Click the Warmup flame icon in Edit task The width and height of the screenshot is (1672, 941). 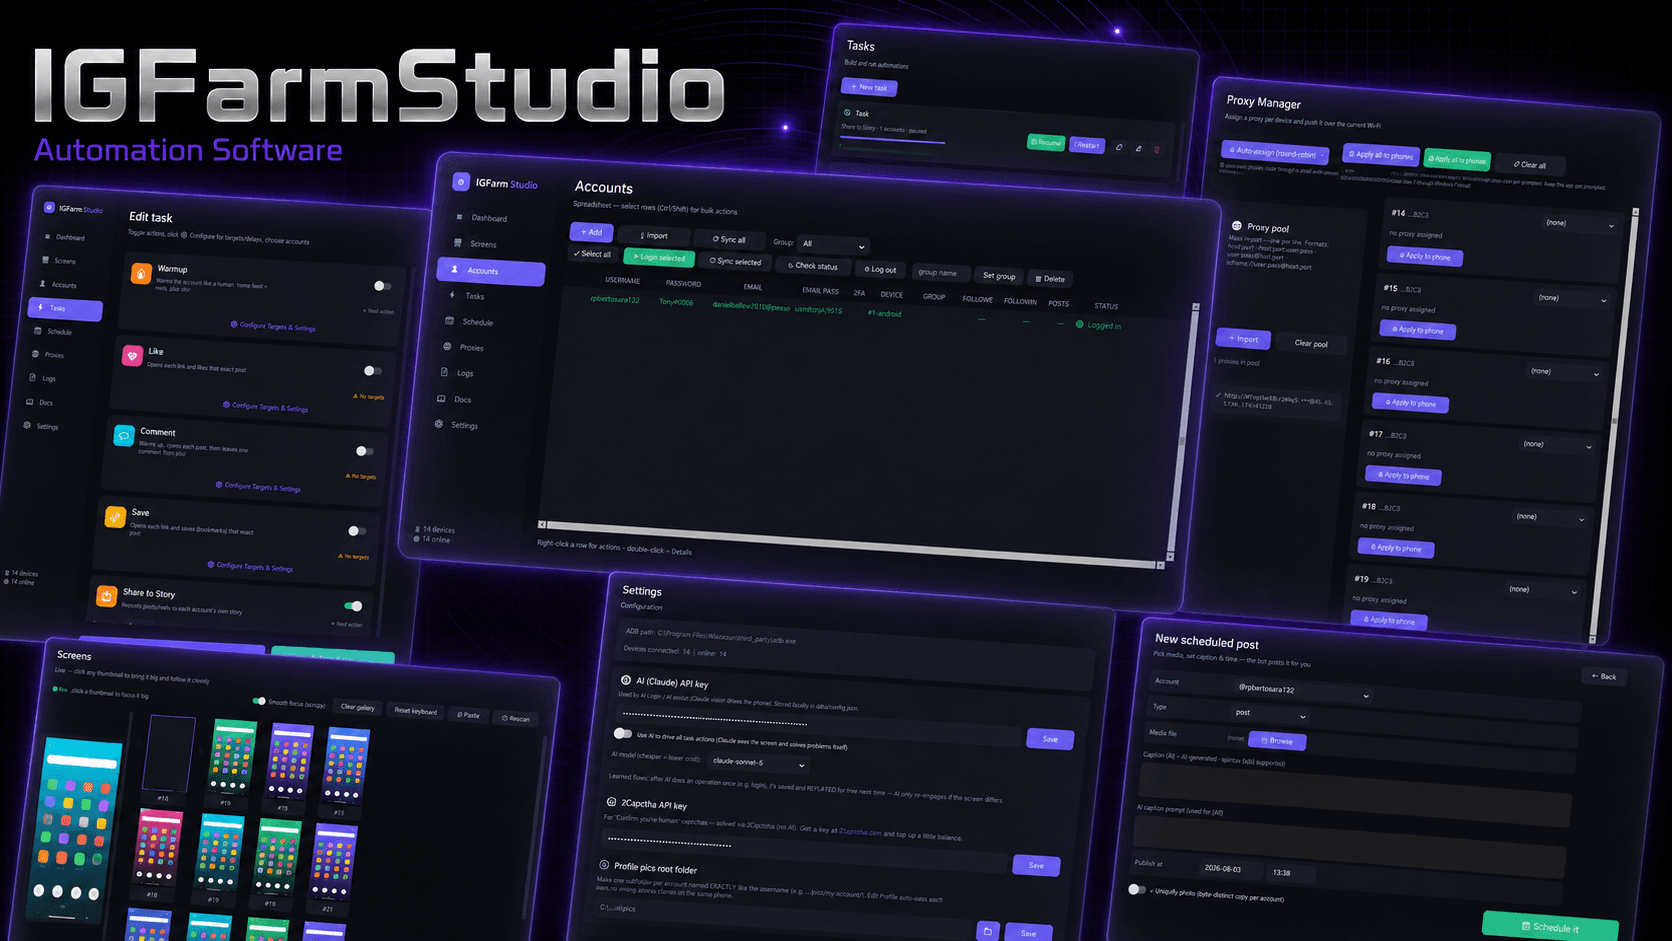(141, 273)
